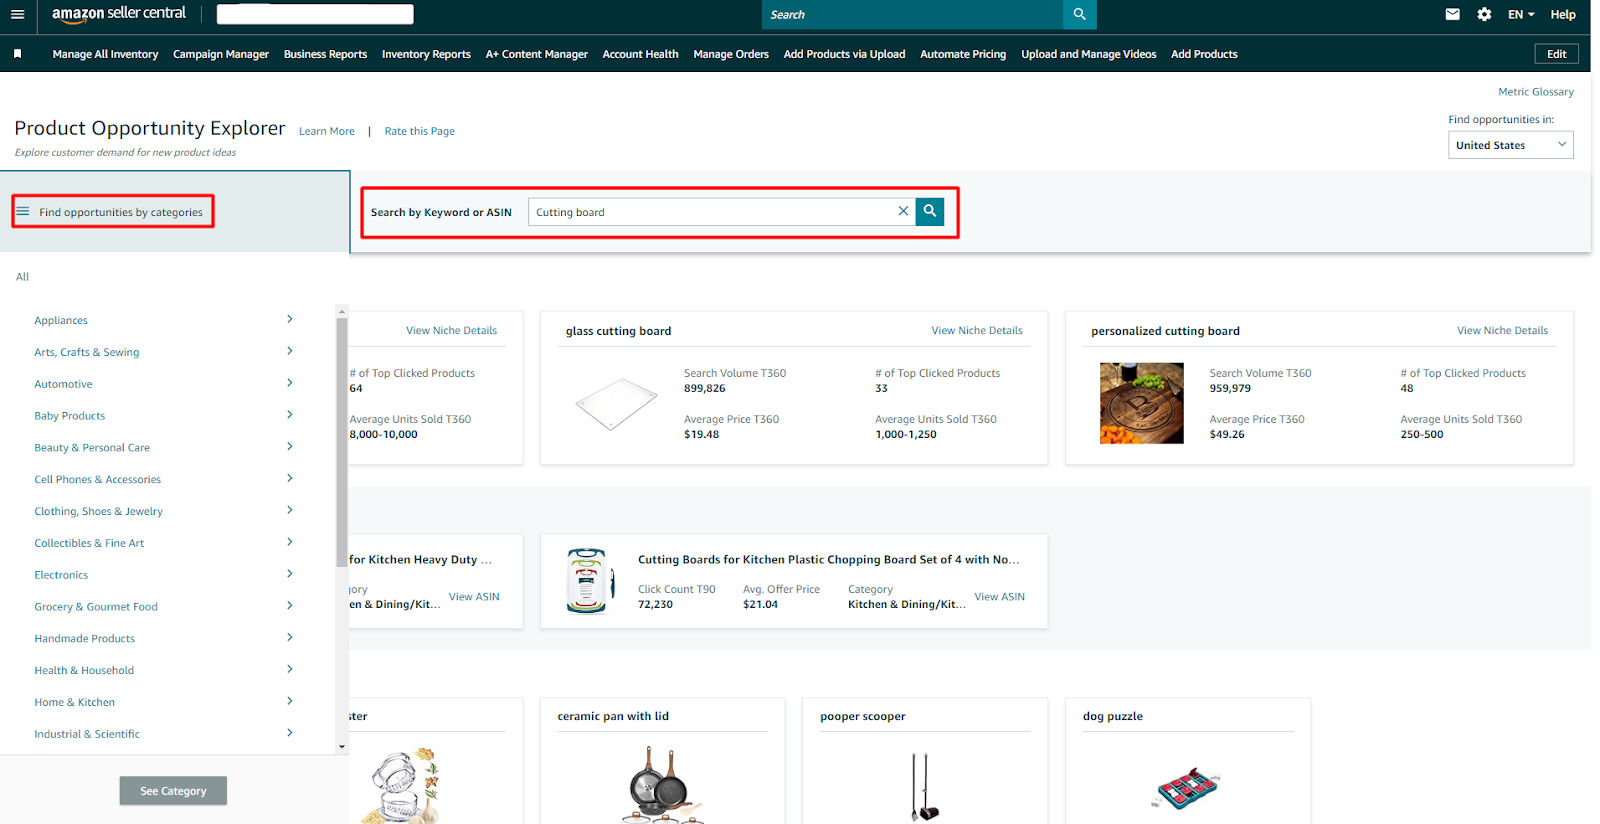Click Find opportunities by categories
The image size is (1600, 824).
[x=121, y=212]
